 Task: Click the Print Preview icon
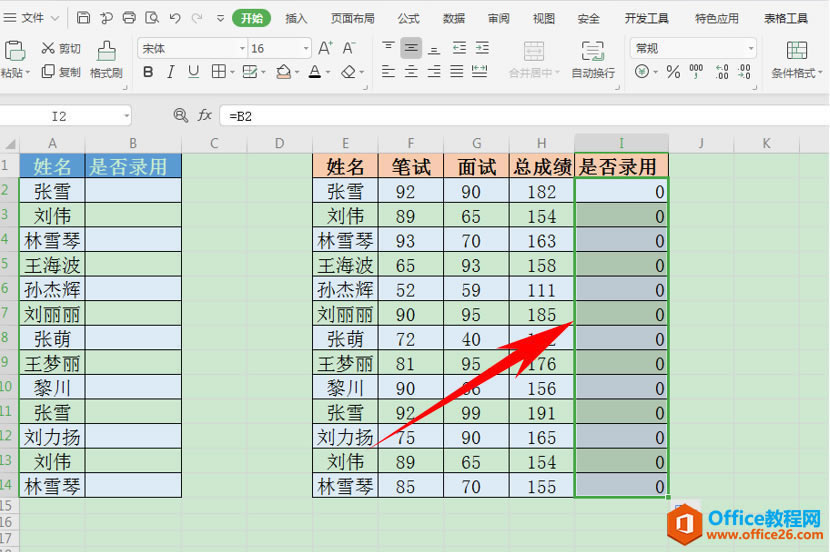[152, 17]
